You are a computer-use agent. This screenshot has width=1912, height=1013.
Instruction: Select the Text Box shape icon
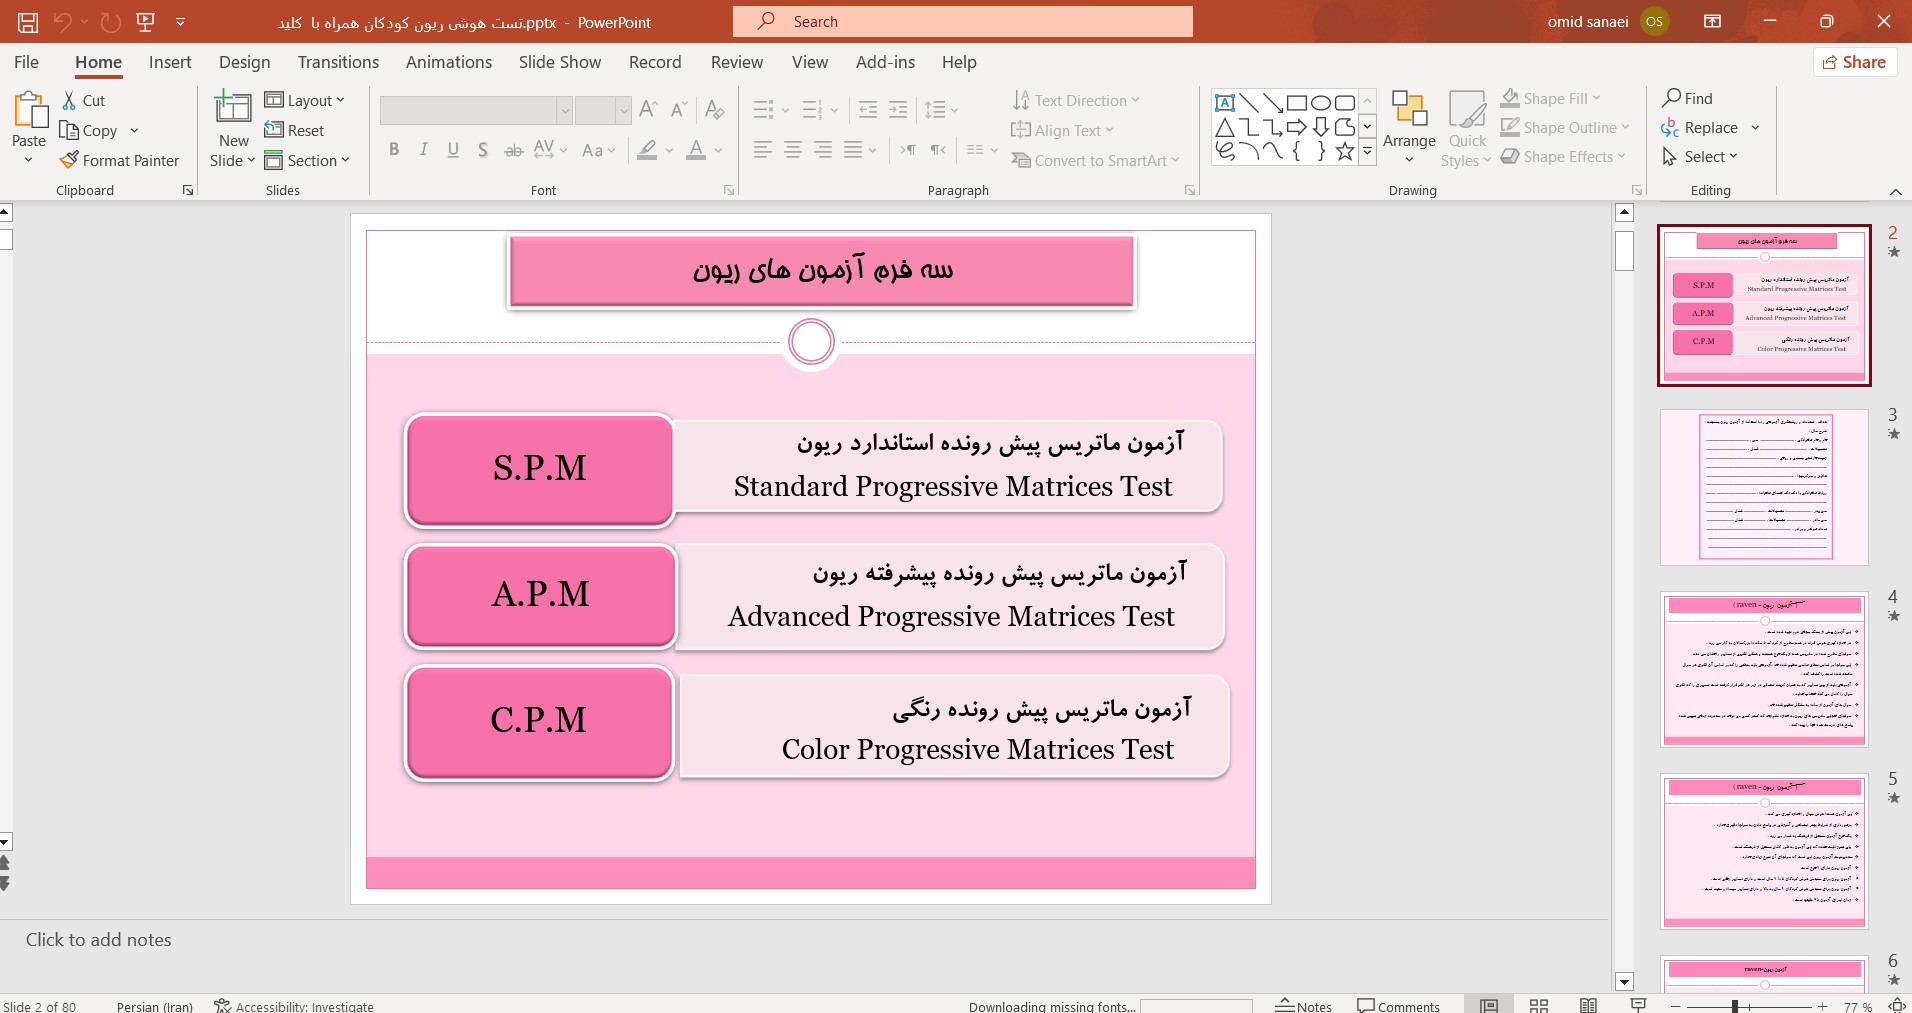point(1224,102)
